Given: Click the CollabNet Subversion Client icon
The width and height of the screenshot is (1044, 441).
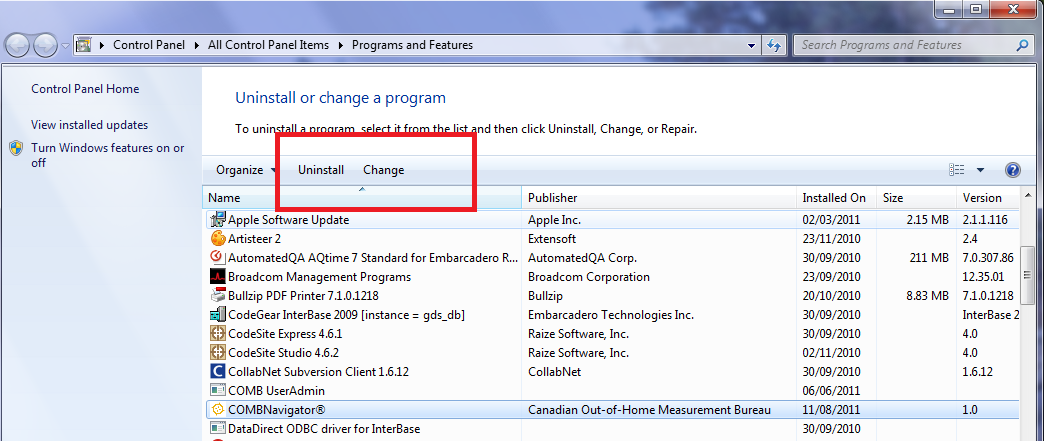Looking at the screenshot, I should (217, 372).
